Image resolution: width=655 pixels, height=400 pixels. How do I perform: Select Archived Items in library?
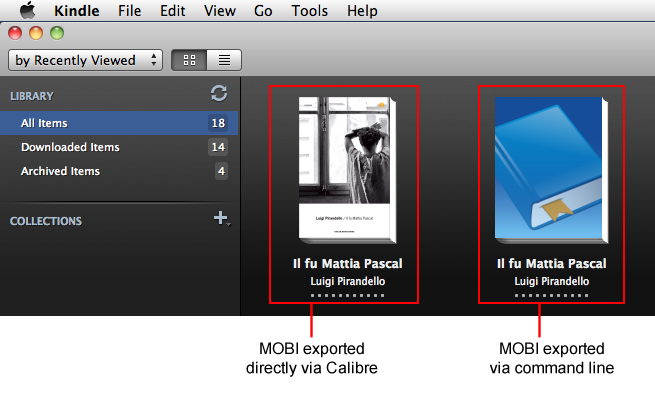coord(119,171)
